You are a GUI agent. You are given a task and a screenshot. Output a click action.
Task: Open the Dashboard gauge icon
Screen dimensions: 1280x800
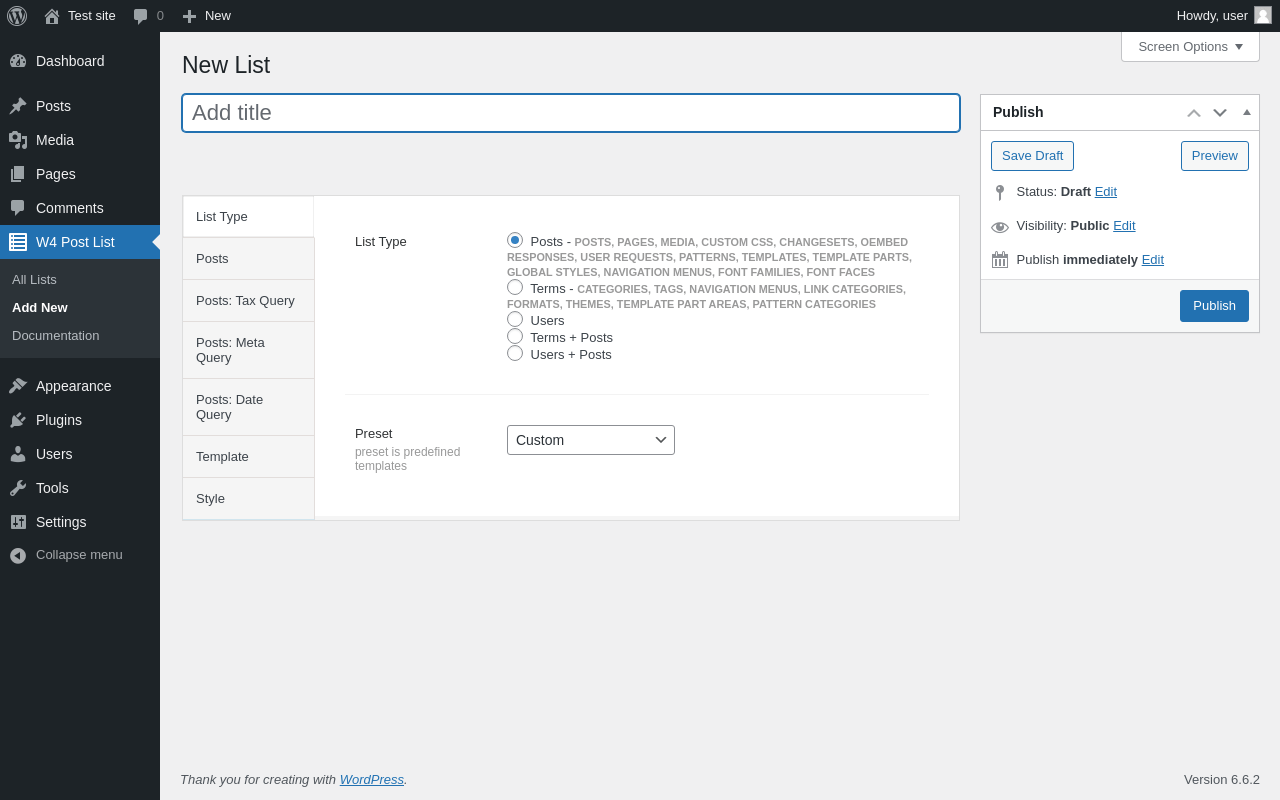18,61
